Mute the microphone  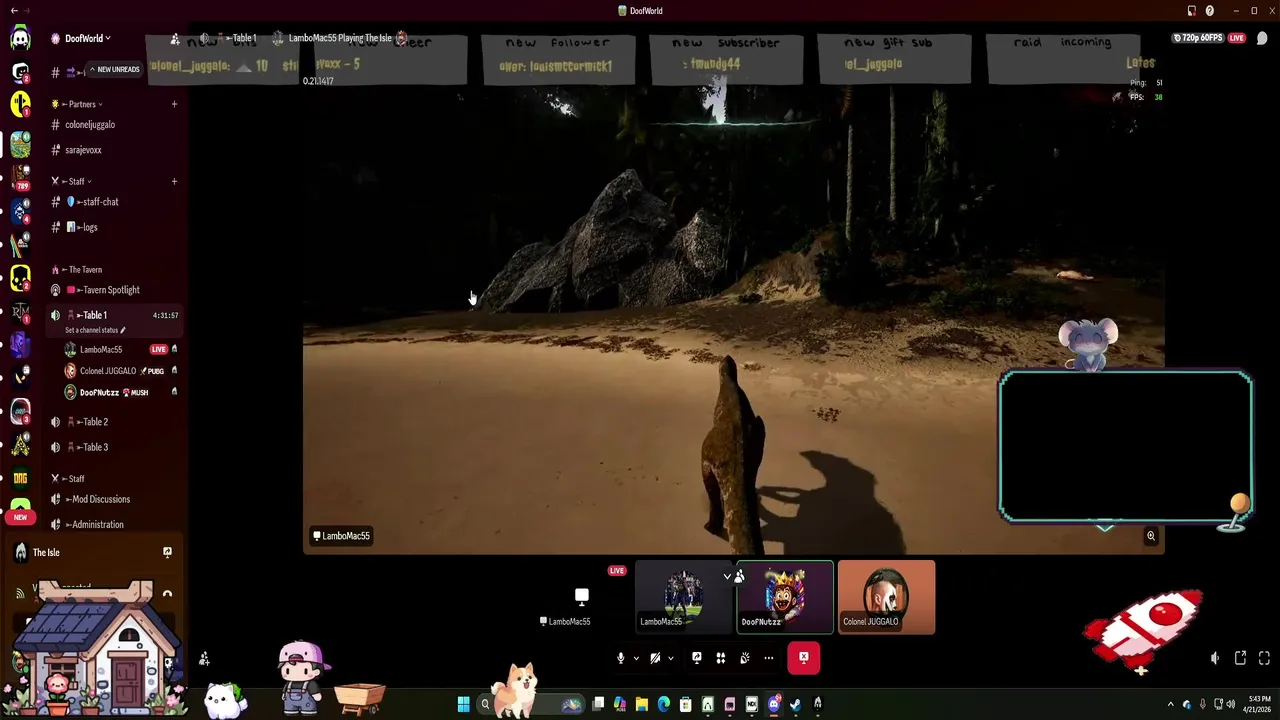(620, 658)
